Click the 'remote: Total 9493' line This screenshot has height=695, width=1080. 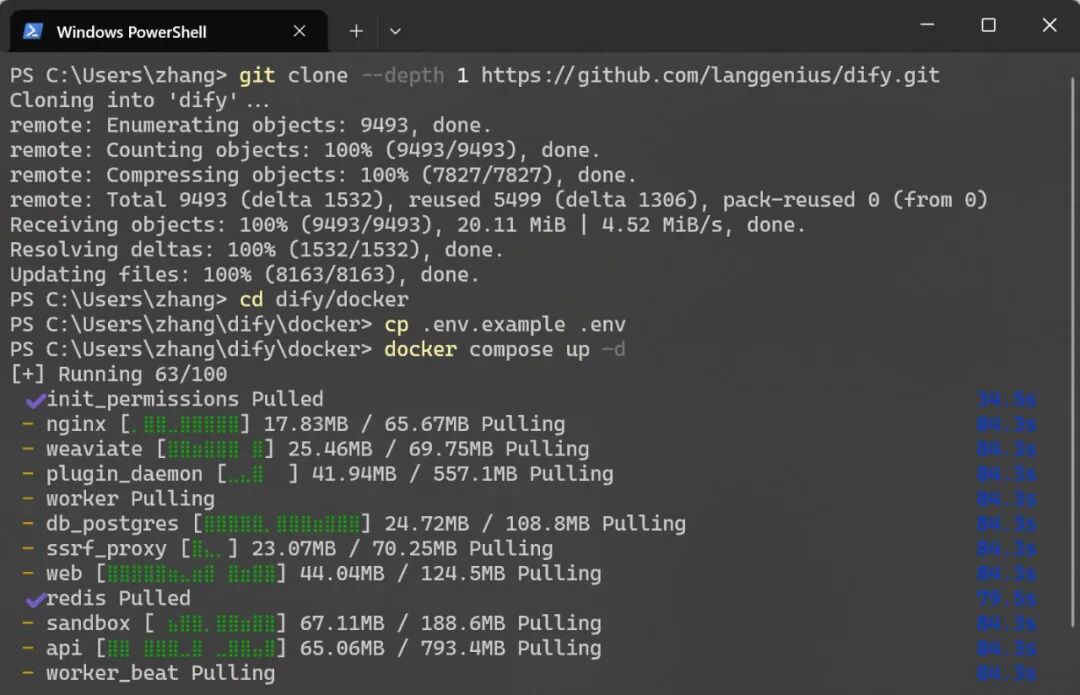(x=498, y=200)
